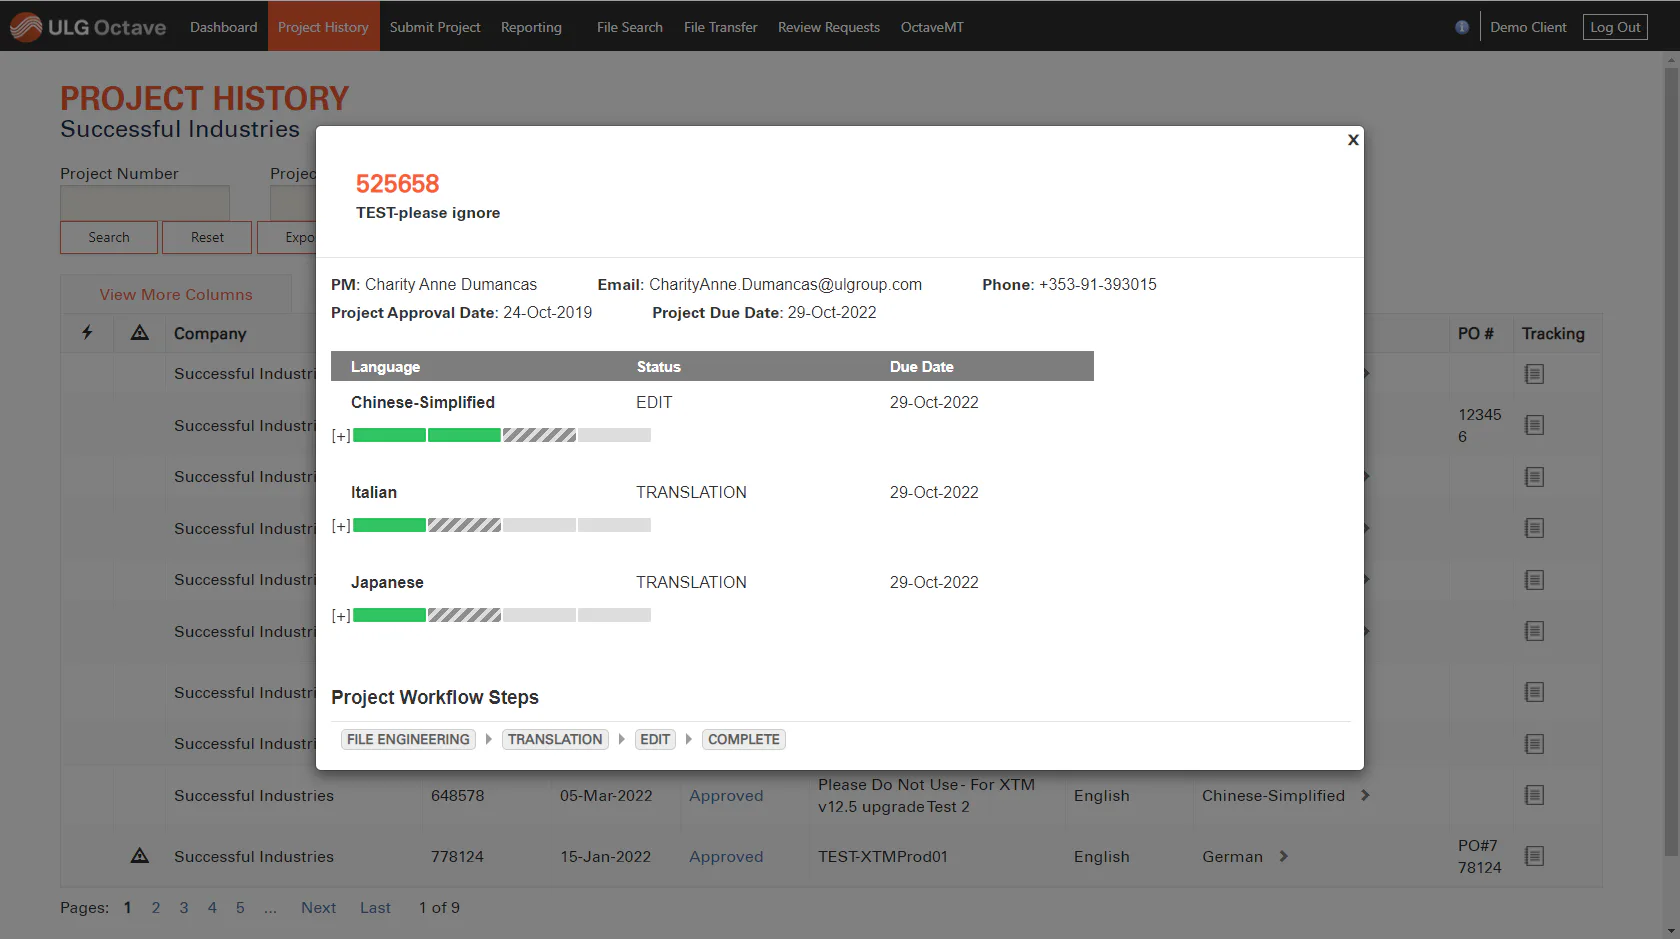Click the COMPLETE workflow step
This screenshot has width=1680, height=939.
point(744,739)
